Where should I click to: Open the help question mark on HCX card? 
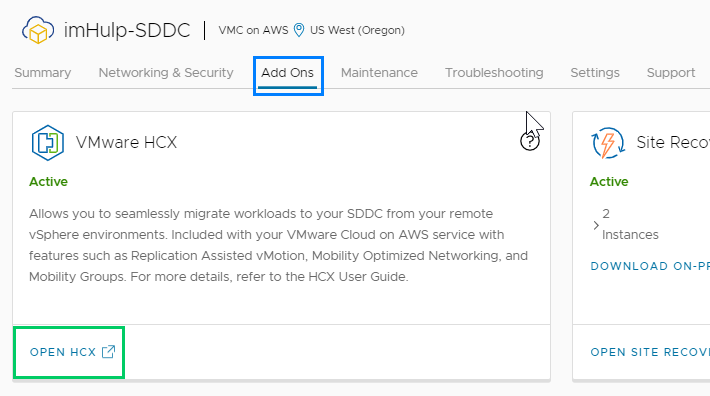tap(530, 142)
